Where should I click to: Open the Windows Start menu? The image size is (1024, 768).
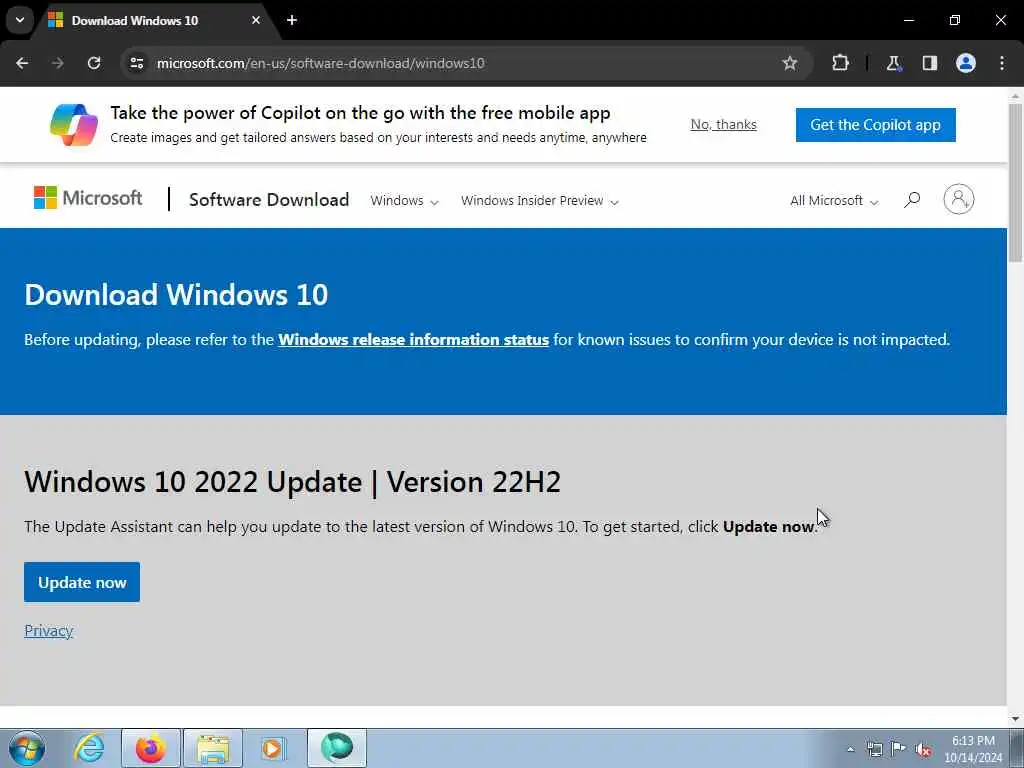[27, 748]
